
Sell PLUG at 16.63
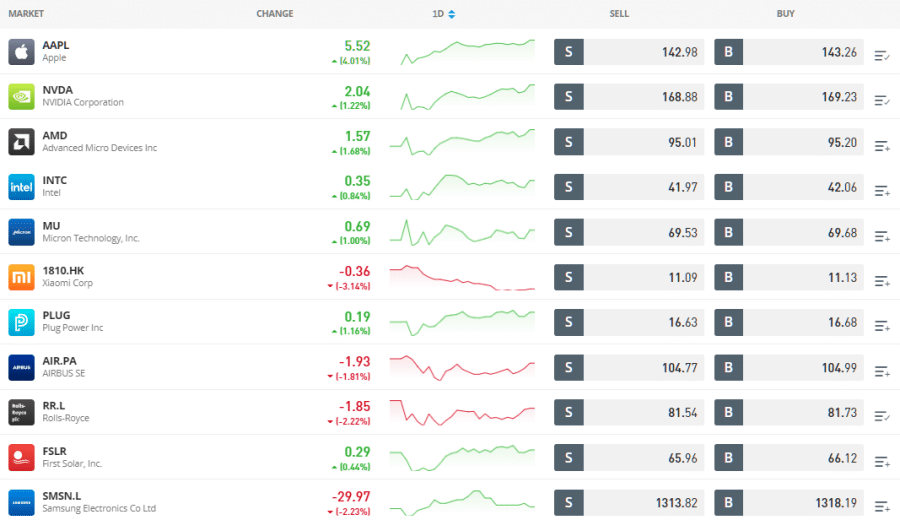(x=629, y=322)
